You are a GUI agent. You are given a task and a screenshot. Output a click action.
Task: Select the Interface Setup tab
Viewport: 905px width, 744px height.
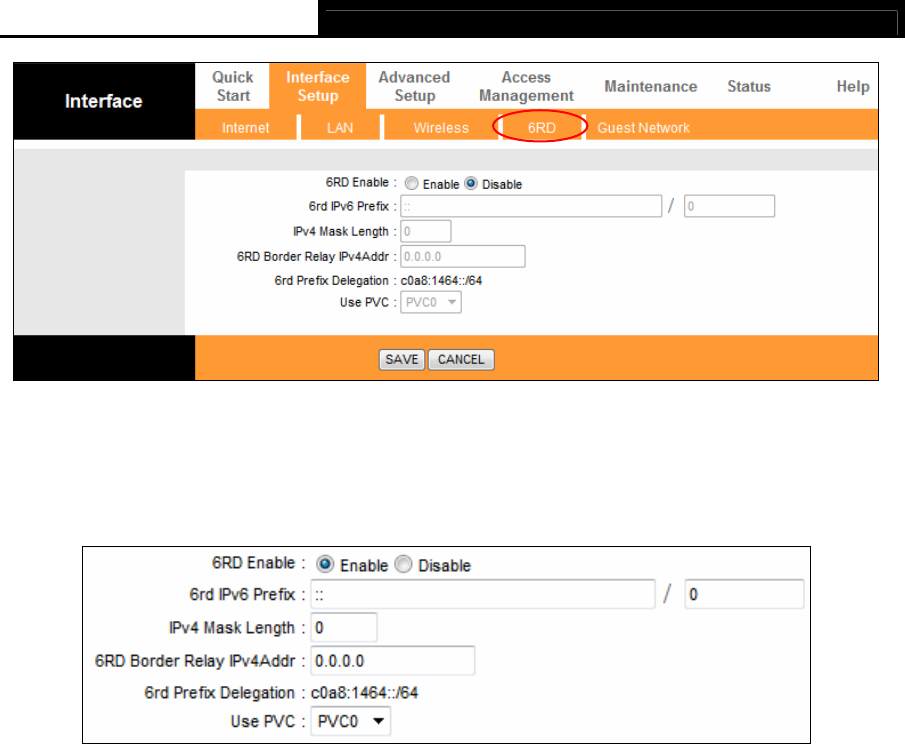point(317,86)
